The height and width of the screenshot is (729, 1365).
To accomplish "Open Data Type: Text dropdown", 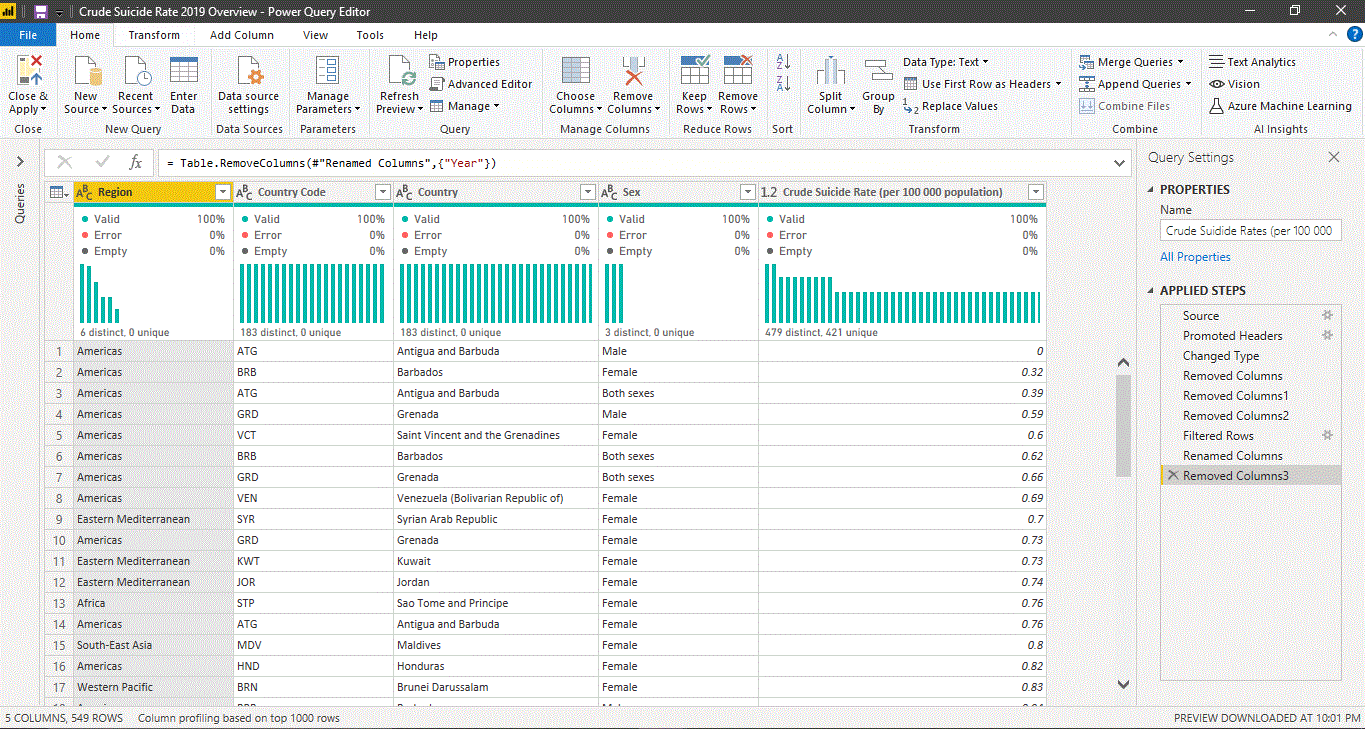I will tap(946, 62).
